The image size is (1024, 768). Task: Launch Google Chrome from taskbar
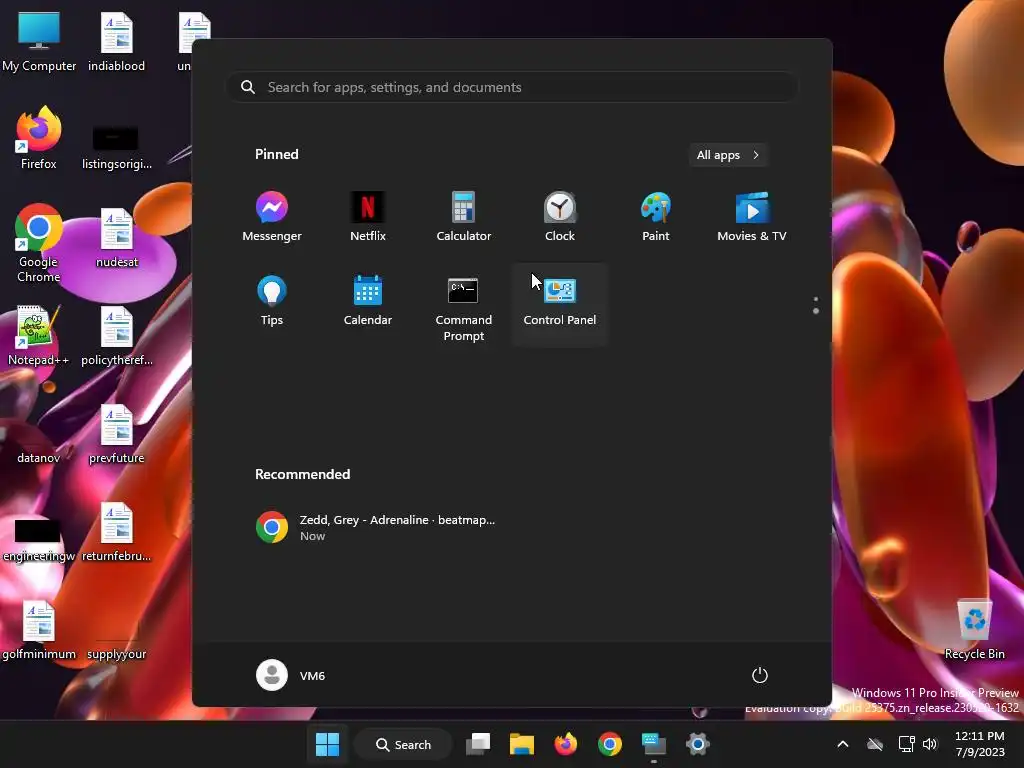[x=609, y=744]
